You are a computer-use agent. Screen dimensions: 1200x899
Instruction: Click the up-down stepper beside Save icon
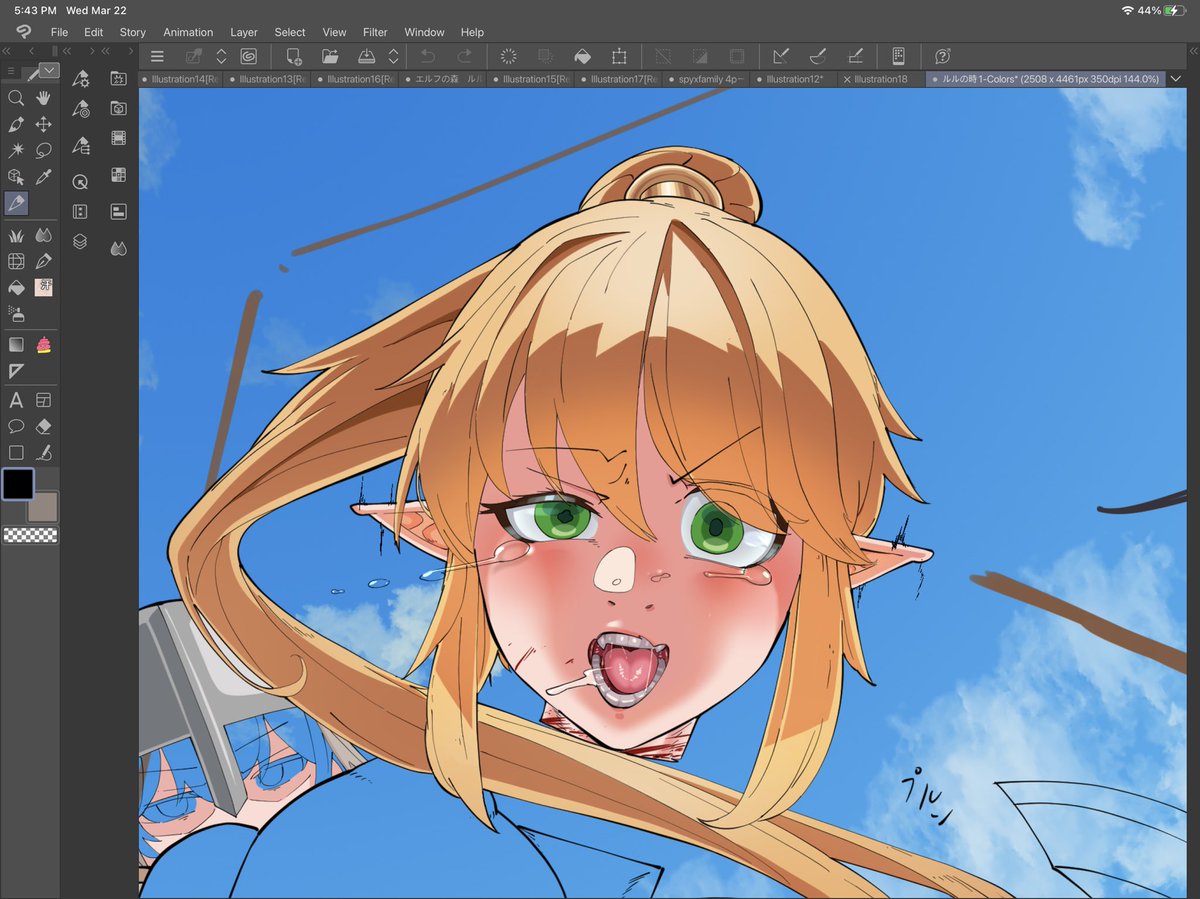(394, 56)
